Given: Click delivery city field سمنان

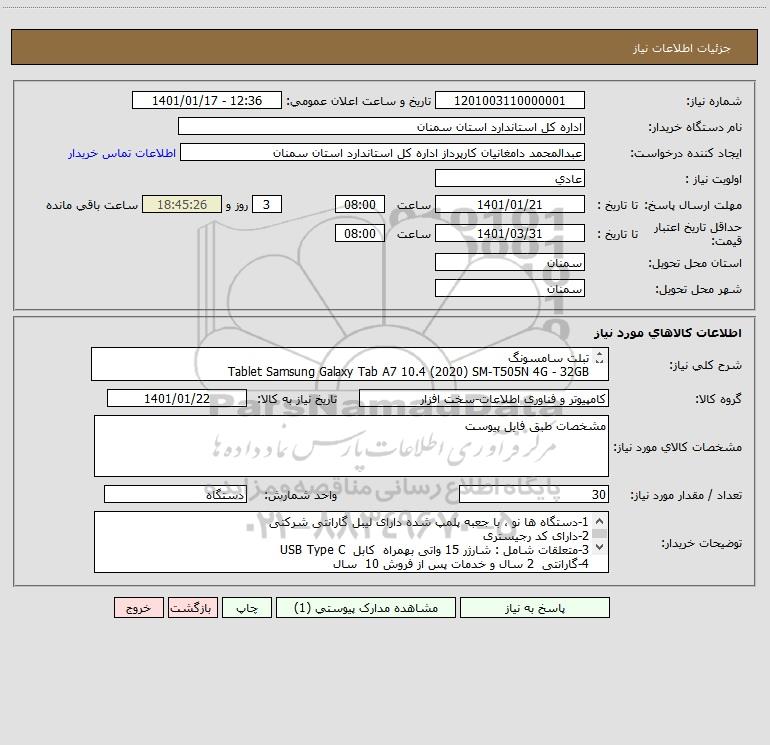Looking at the screenshot, I should tap(510, 288).
